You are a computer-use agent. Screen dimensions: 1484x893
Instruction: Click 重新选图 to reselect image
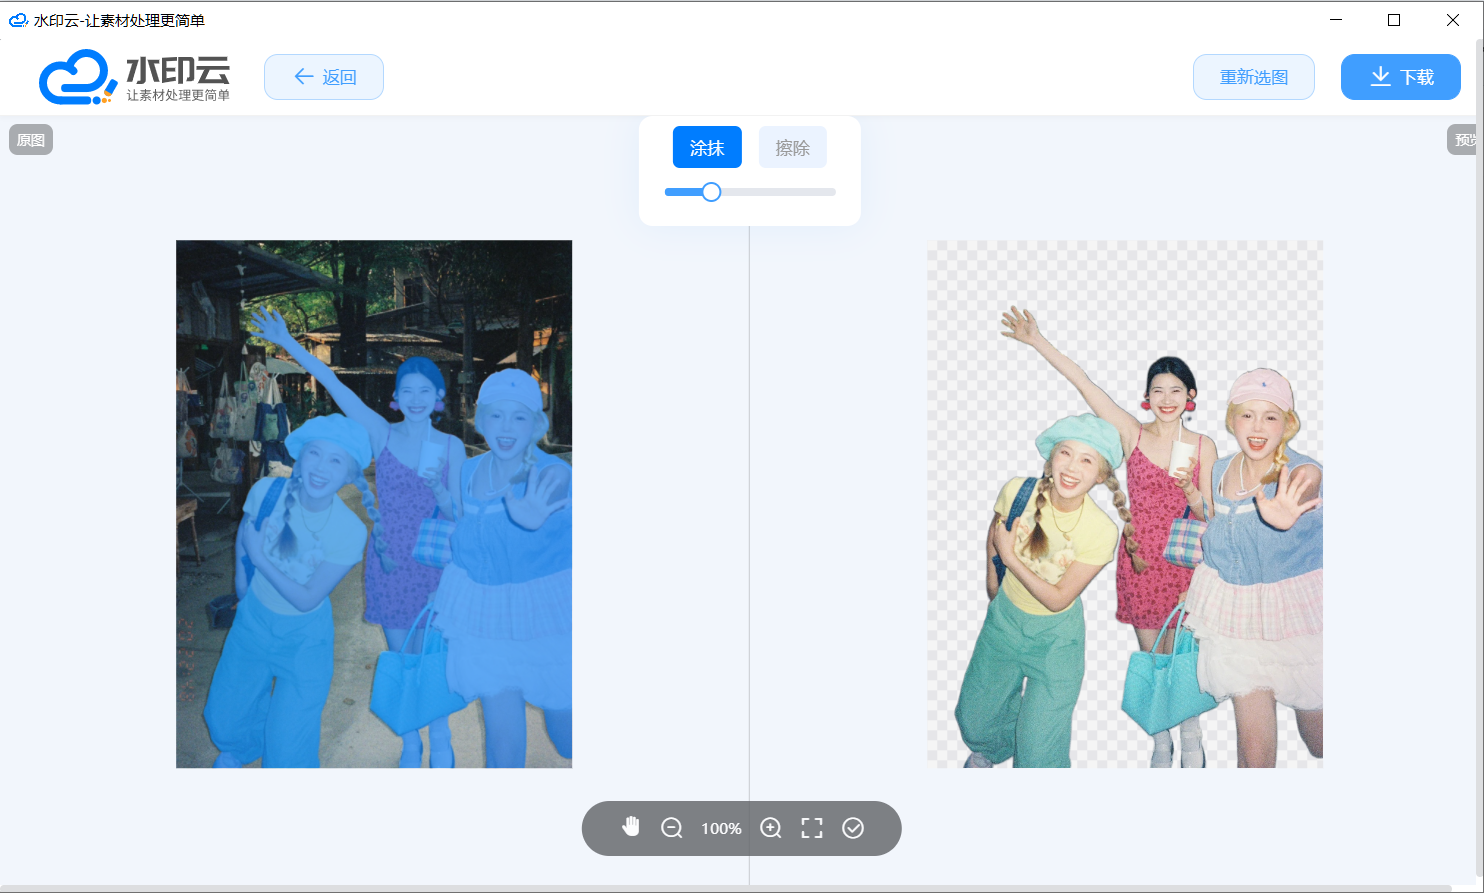click(x=1253, y=77)
